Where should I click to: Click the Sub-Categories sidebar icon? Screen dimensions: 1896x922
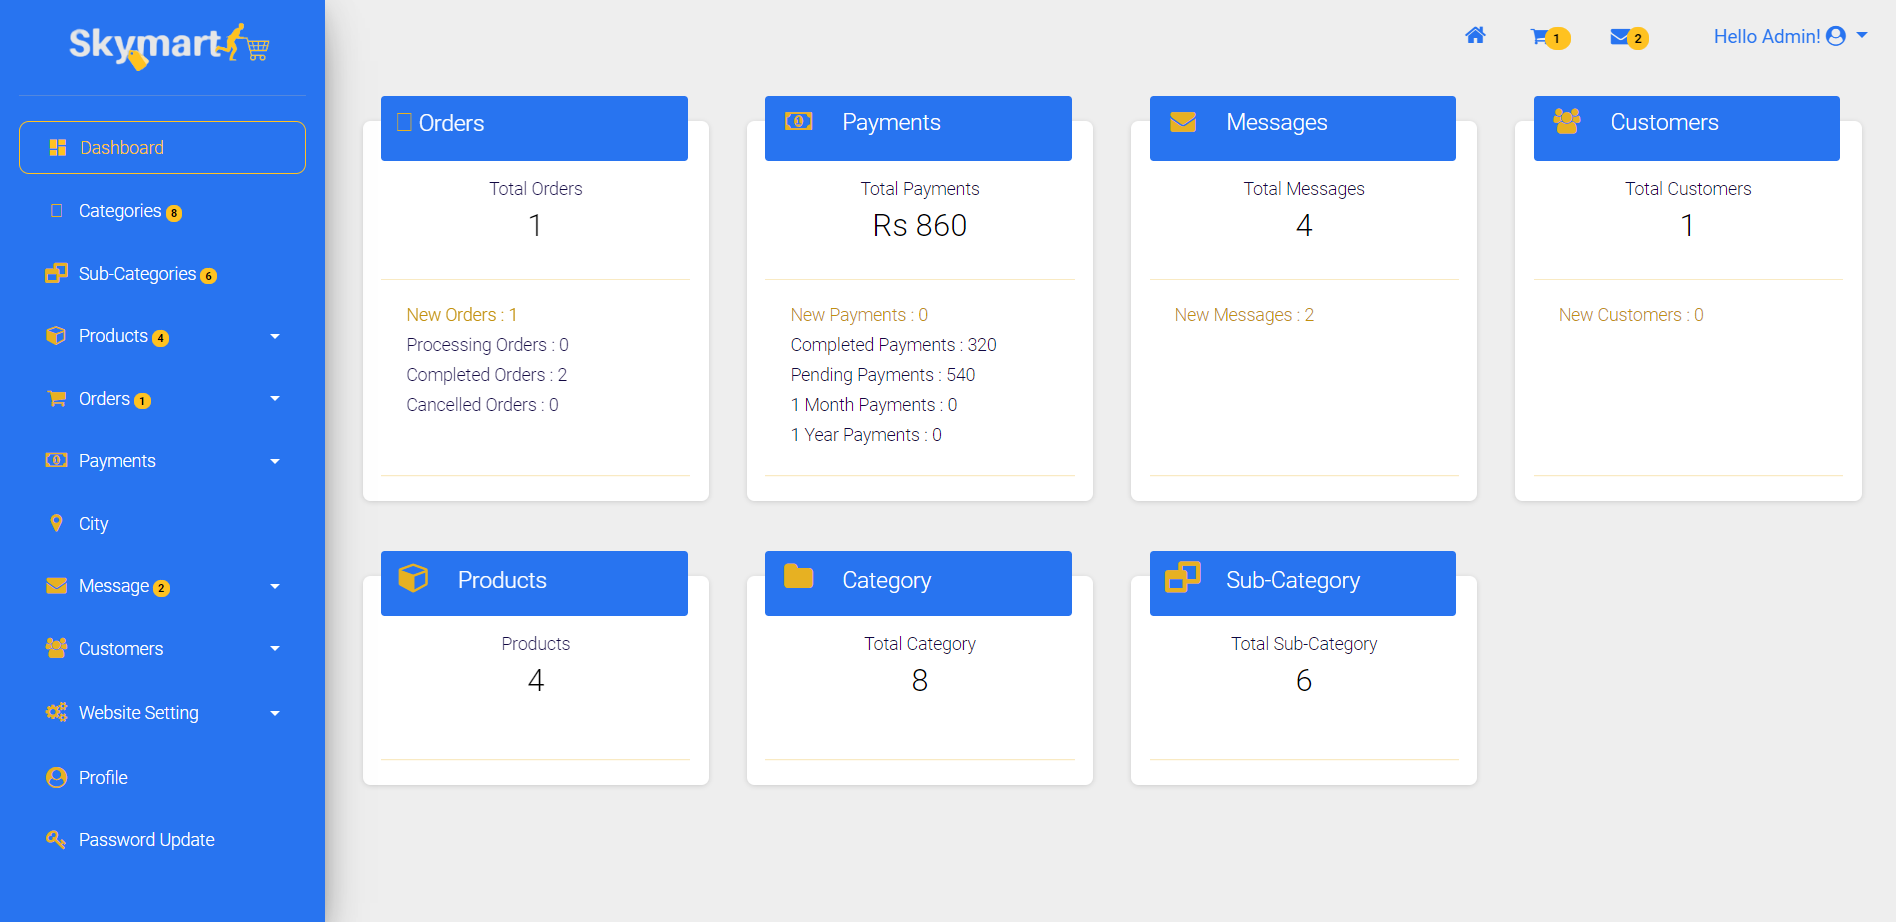[x=56, y=273]
